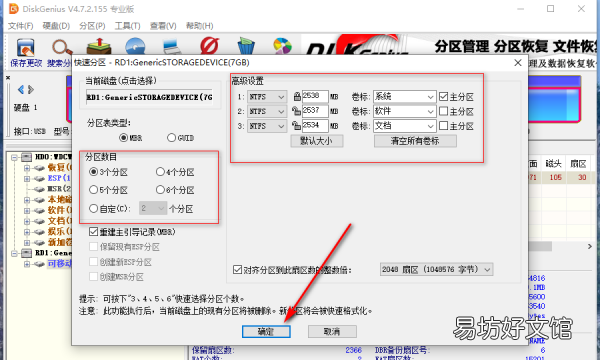The image size is (600, 360).
Task: Click the horizontal scrollbar right arrow
Action: pyautogui.click(x=590, y=246)
